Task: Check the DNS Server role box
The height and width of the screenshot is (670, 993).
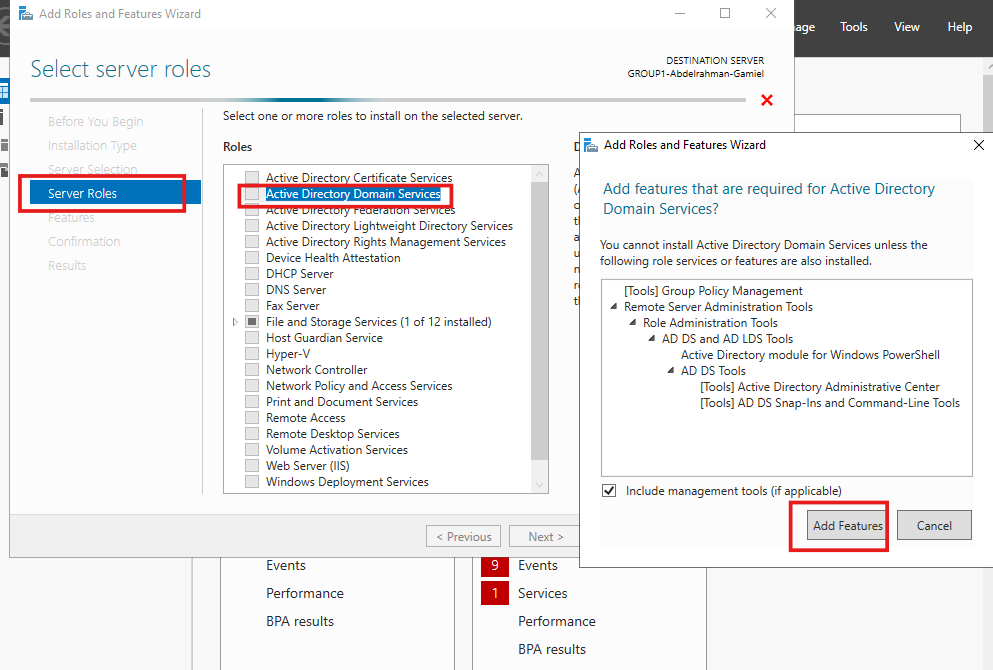Action: [x=252, y=290]
